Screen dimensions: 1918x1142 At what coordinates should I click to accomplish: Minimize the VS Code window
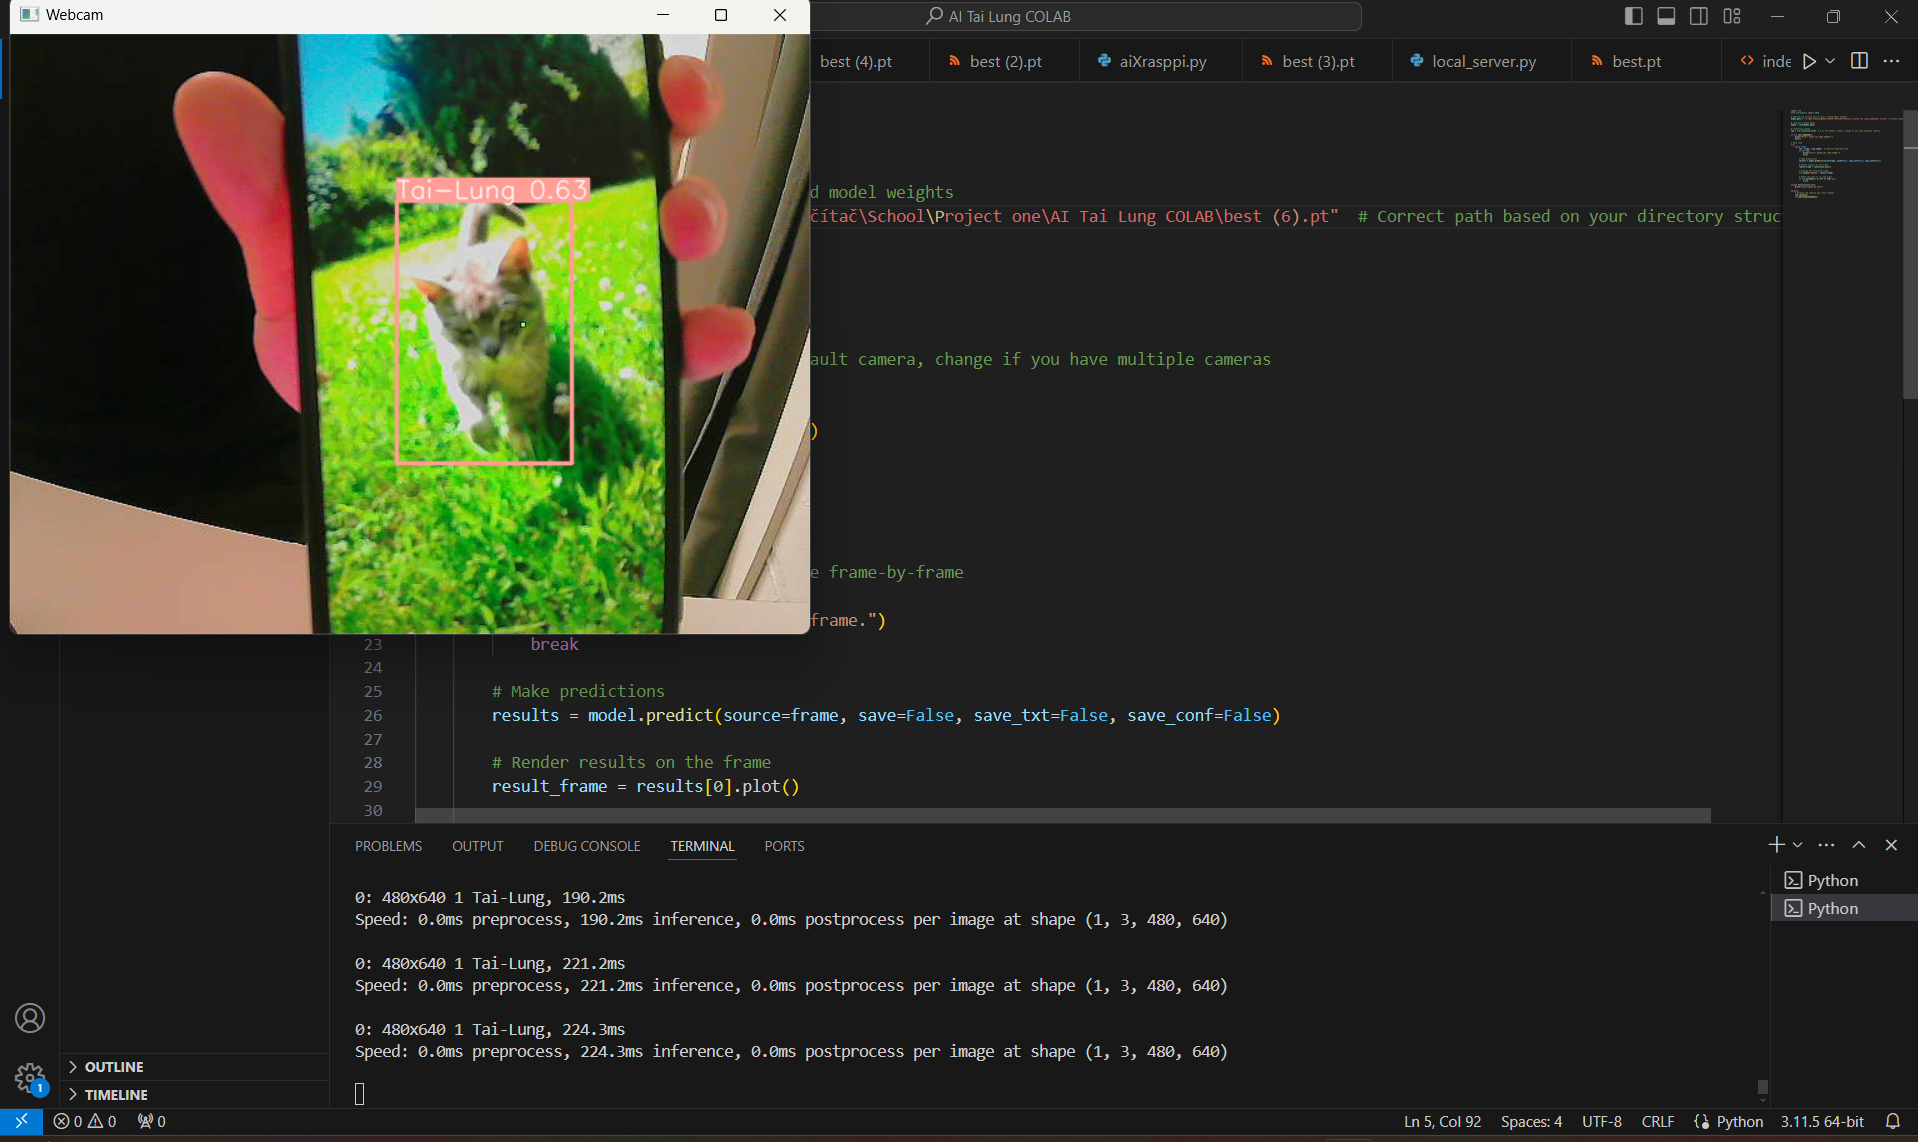(1777, 16)
